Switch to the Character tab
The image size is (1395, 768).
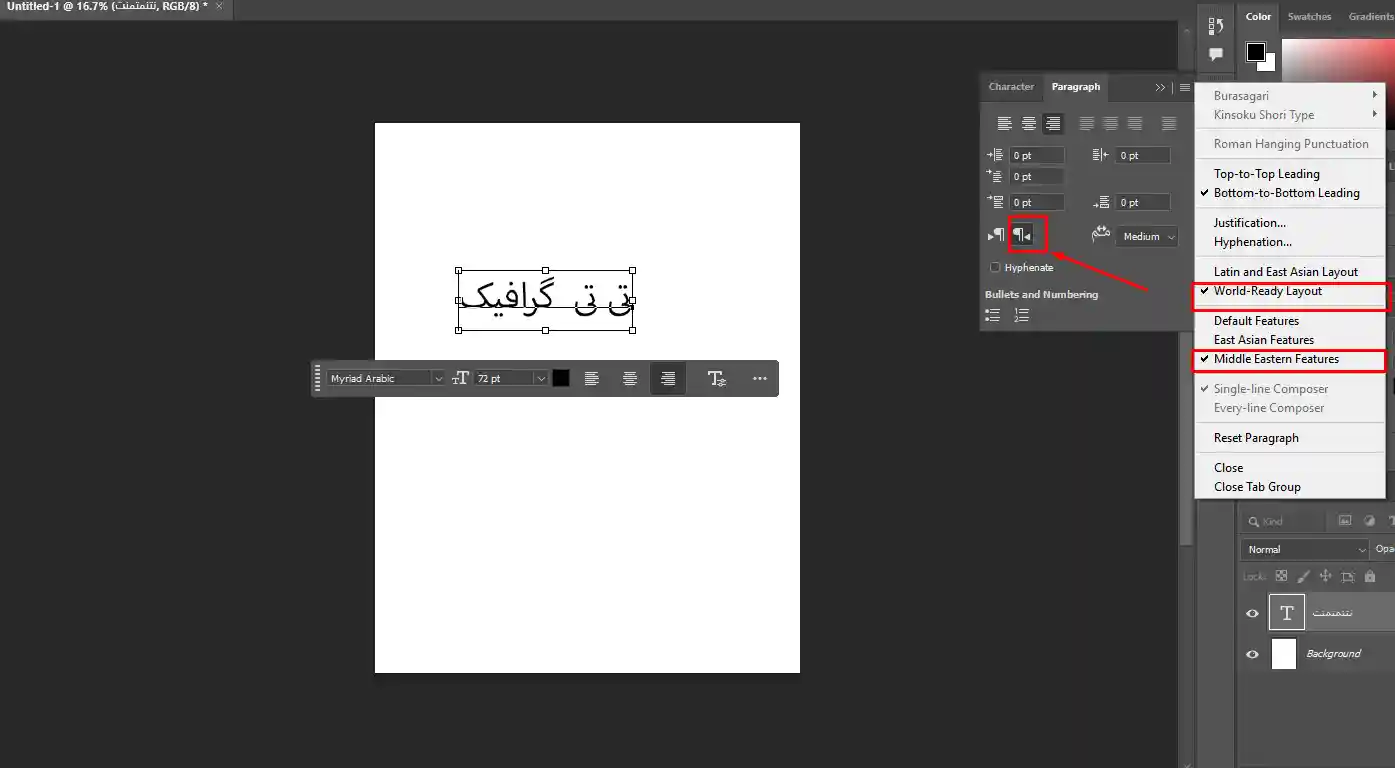pyautogui.click(x=1011, y=87)
